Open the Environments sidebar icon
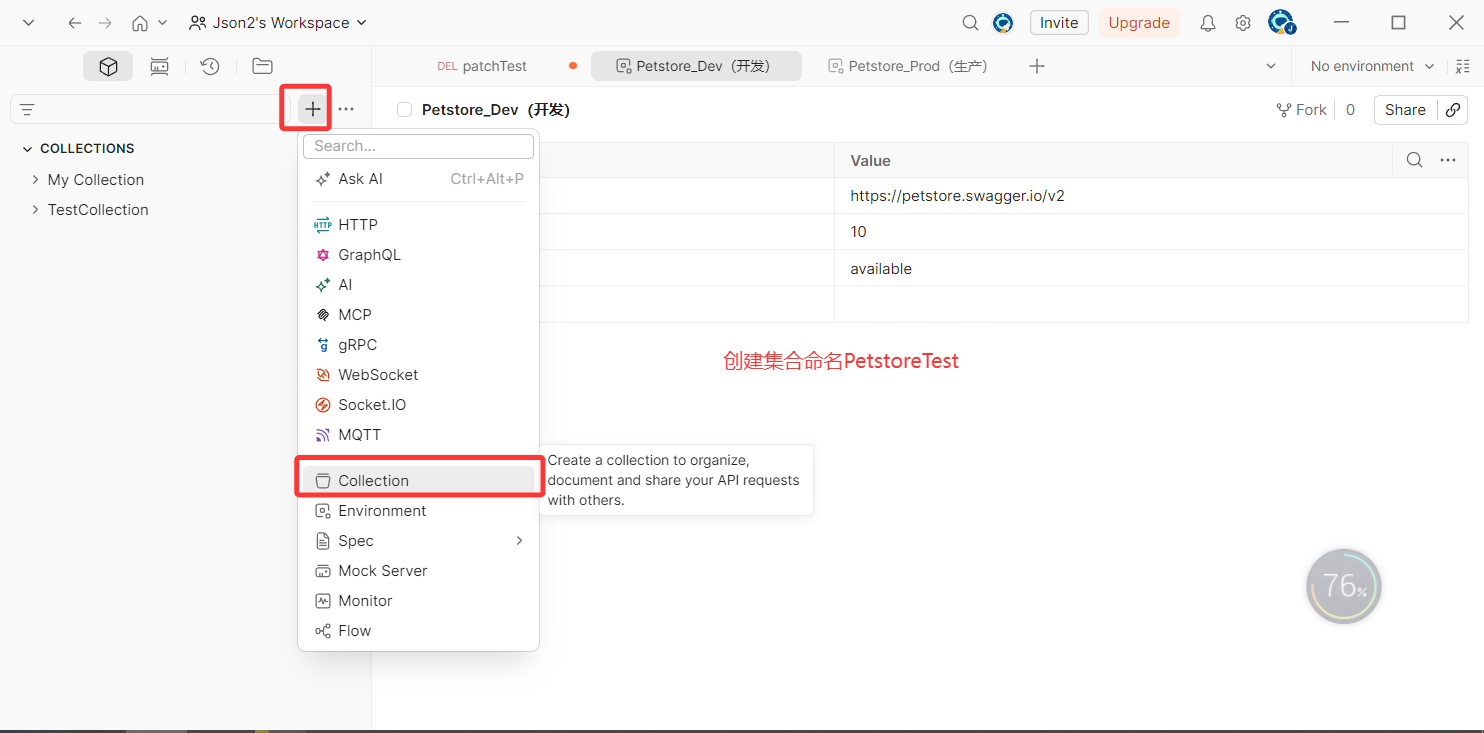 pyautogui.click(x=159, y=66)
